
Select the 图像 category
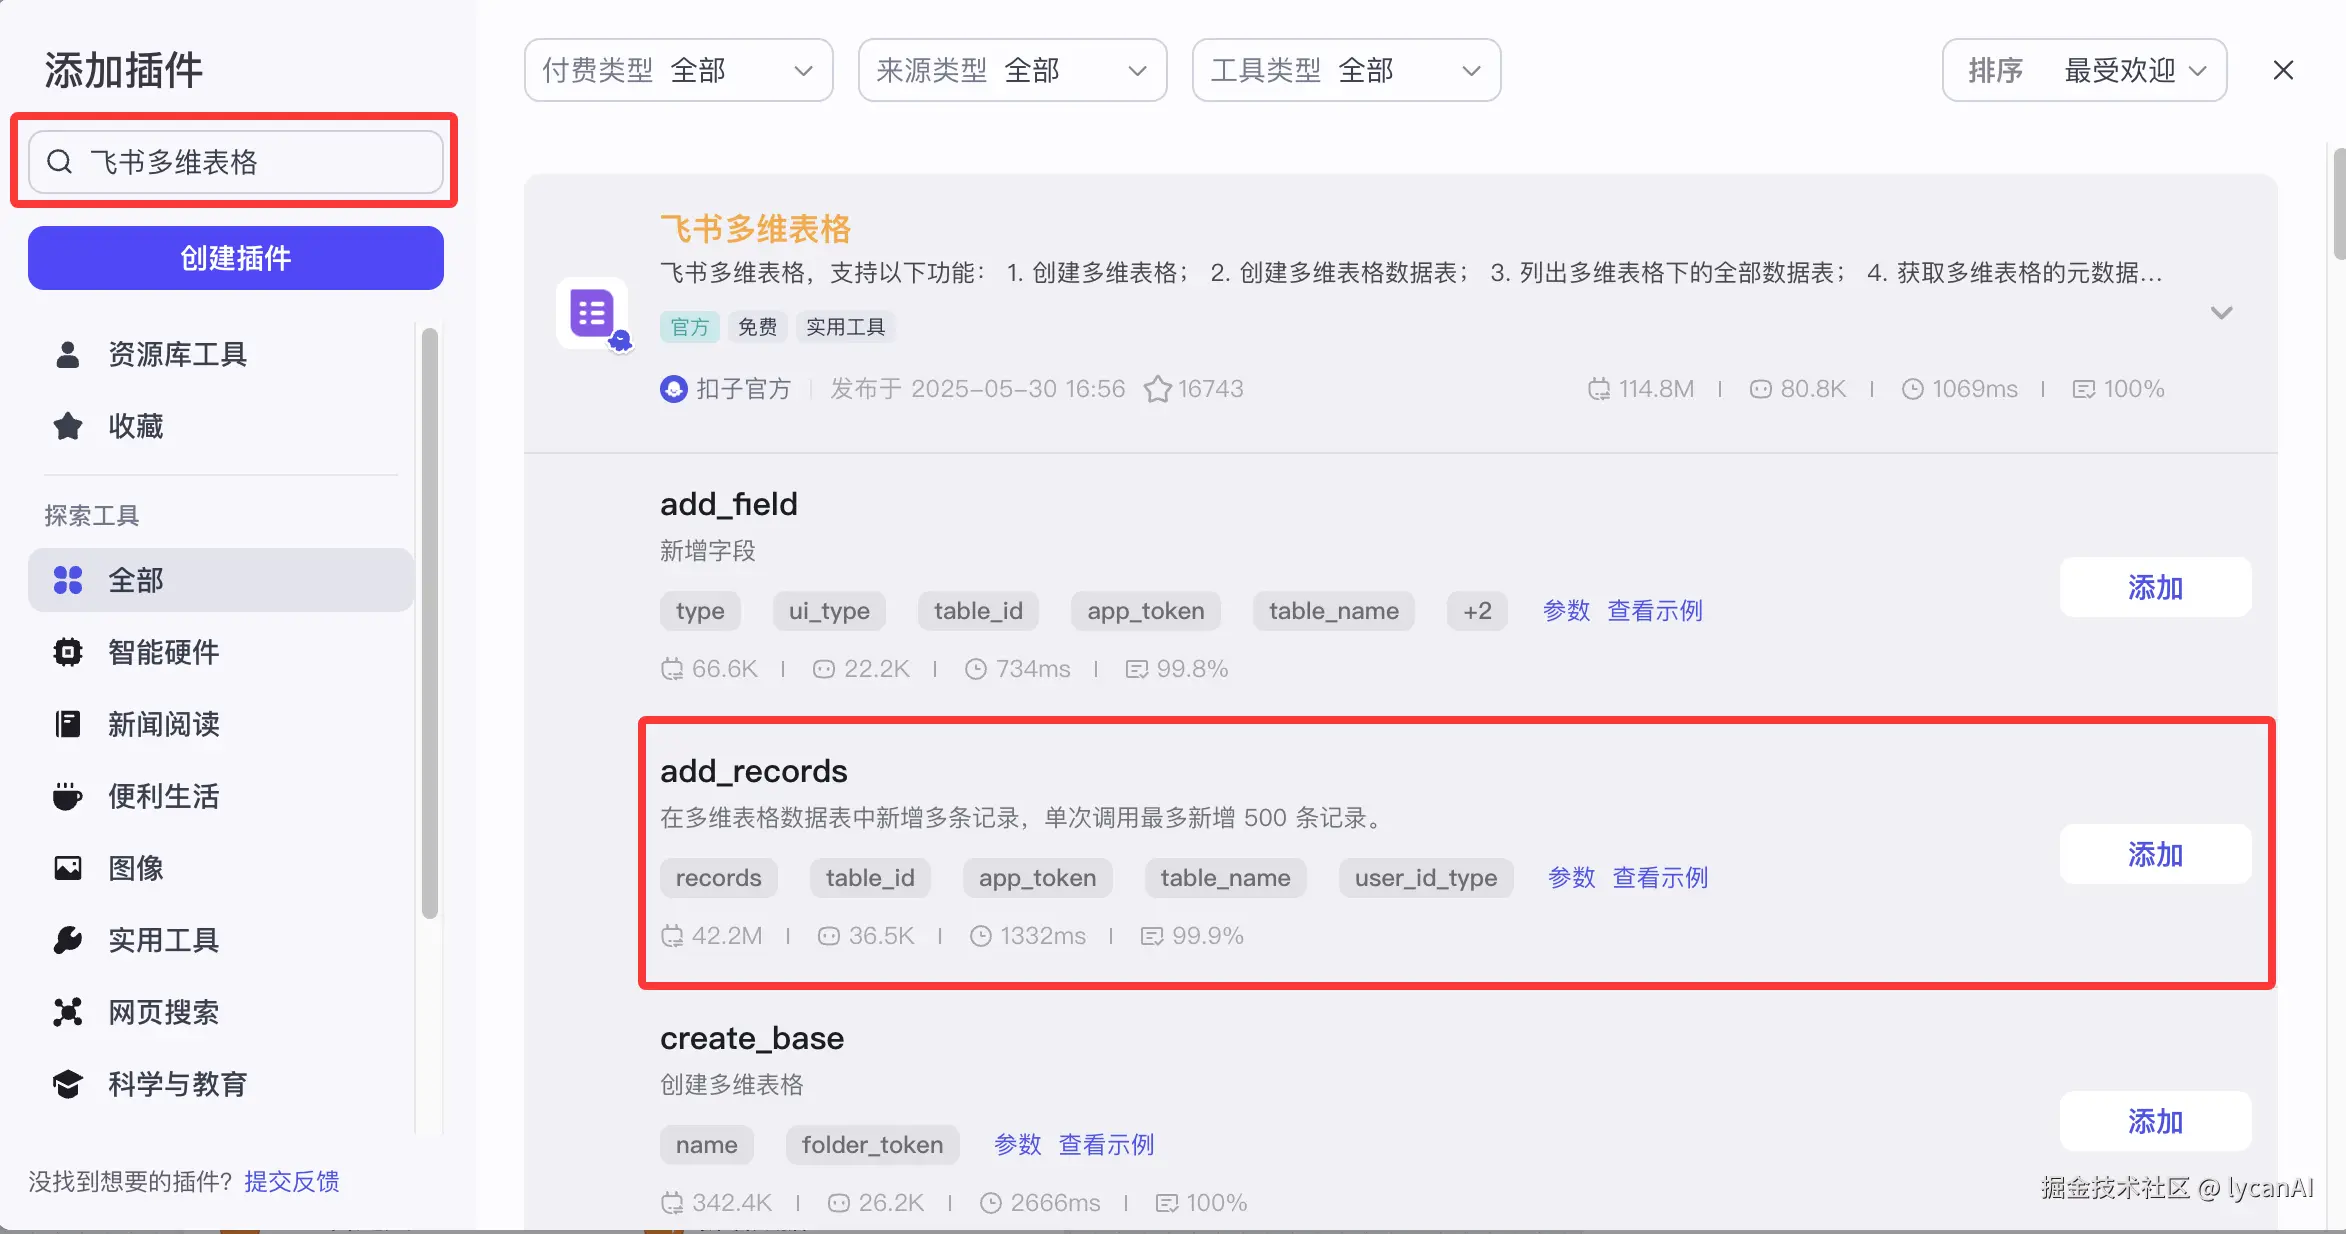tap(135, 868)
